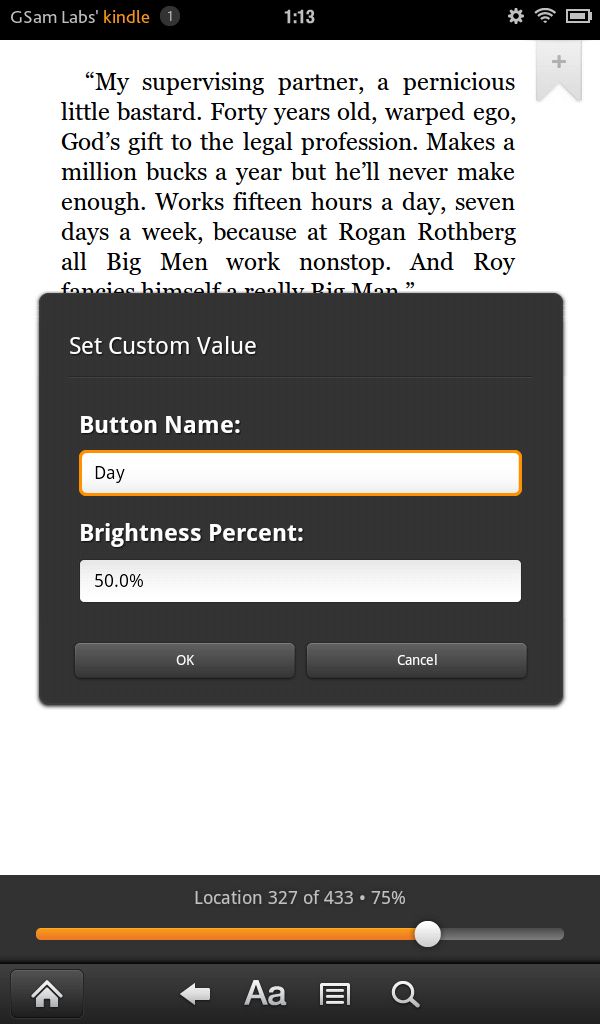Tap the Set Custom Value dialog title
Viewport: 600px width, 1024px height.
[163, 346]
